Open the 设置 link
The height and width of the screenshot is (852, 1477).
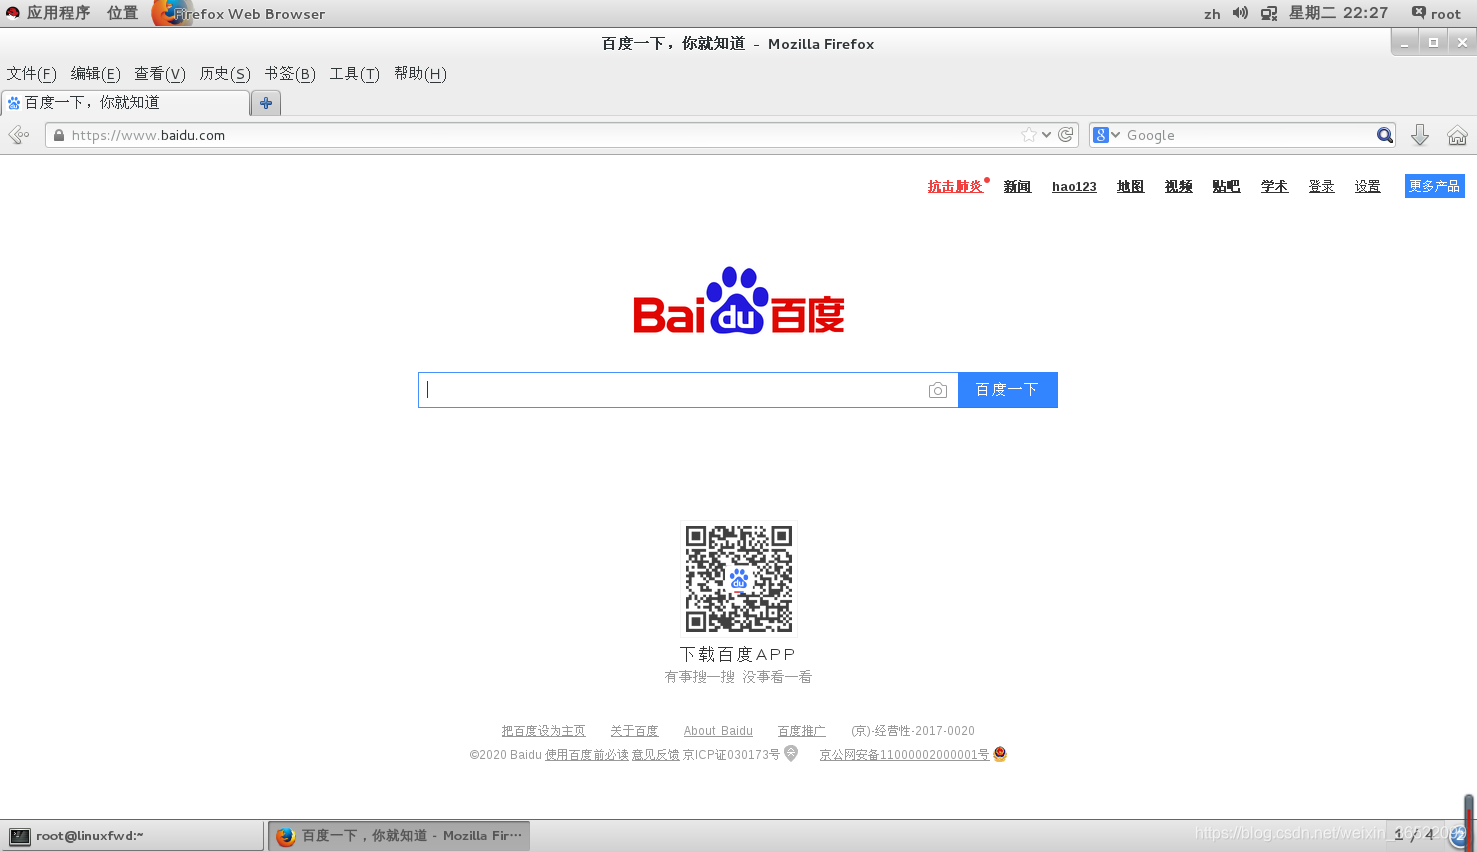click(1367, 187)
